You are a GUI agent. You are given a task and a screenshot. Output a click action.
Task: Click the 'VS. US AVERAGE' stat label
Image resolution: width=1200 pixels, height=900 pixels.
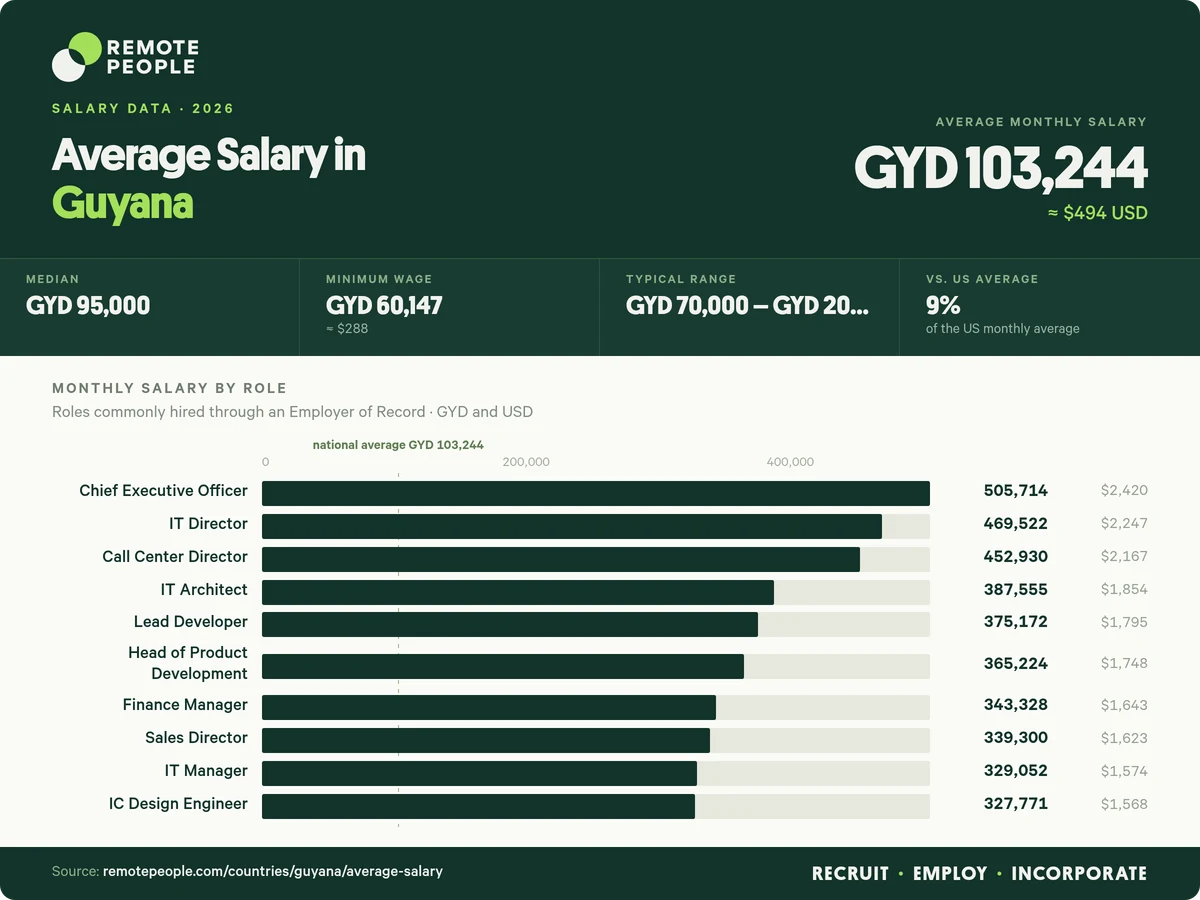982,279
